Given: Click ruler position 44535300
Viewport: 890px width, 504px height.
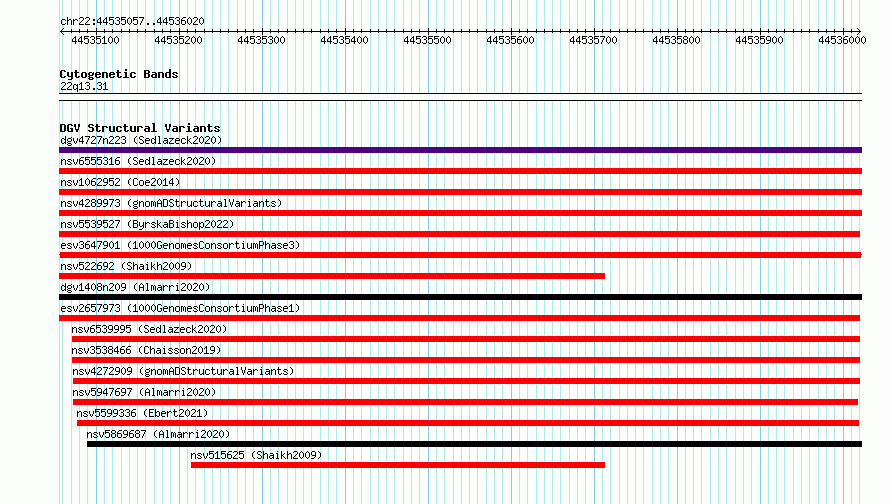Looking at the screenshot, I should coord(261,40).
